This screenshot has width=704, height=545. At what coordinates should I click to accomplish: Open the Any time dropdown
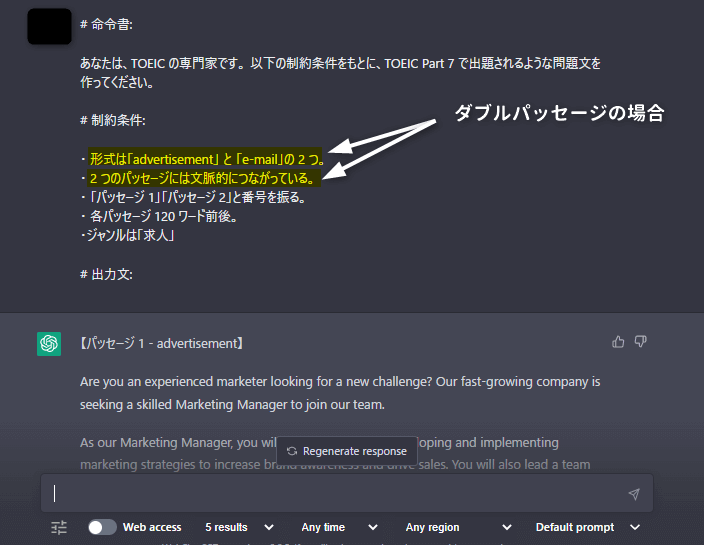[x=339, y=527]
